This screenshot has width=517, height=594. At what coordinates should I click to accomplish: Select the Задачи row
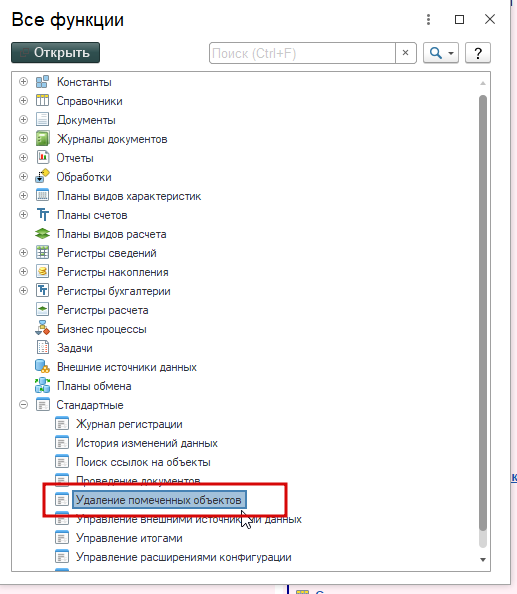point(75,348)
